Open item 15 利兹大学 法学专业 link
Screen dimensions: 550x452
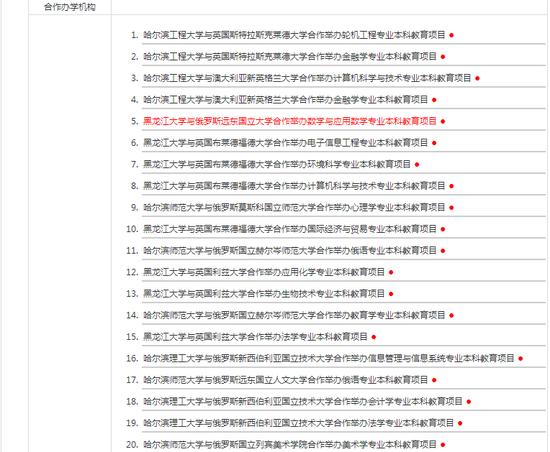coord(255,337)
